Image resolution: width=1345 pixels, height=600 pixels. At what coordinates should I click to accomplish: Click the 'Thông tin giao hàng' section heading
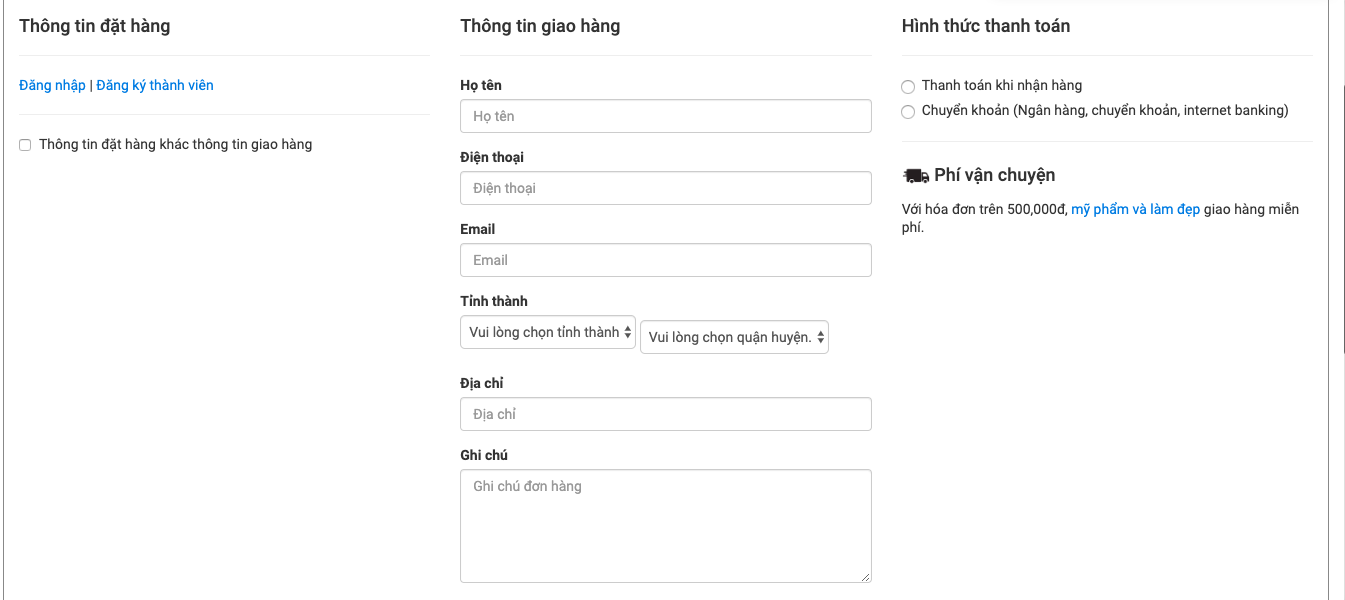(540, 26)
